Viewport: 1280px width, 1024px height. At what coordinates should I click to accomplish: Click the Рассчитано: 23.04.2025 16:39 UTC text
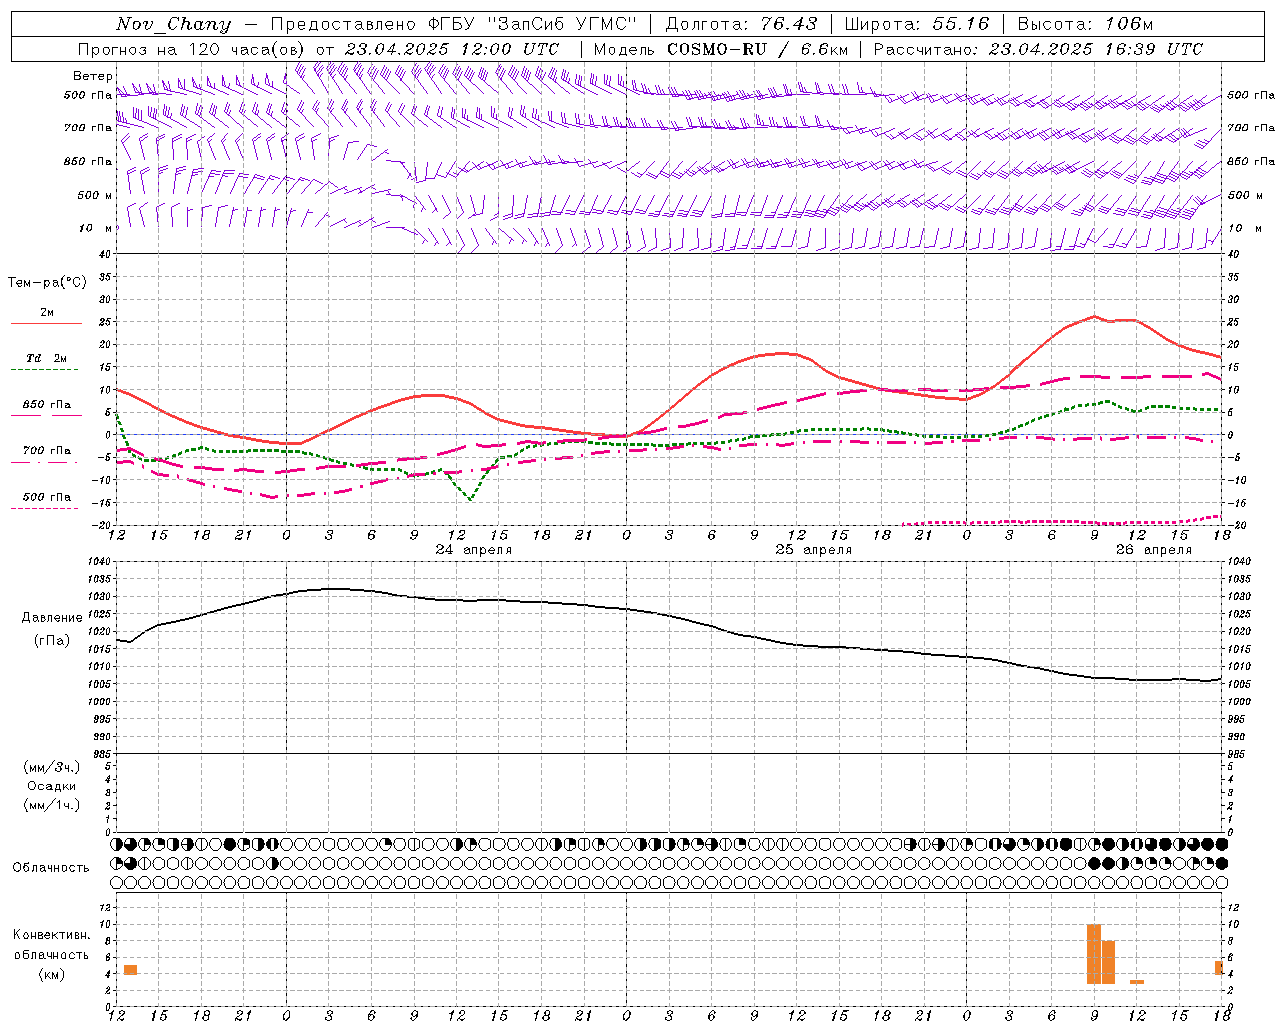point(1038,49)
